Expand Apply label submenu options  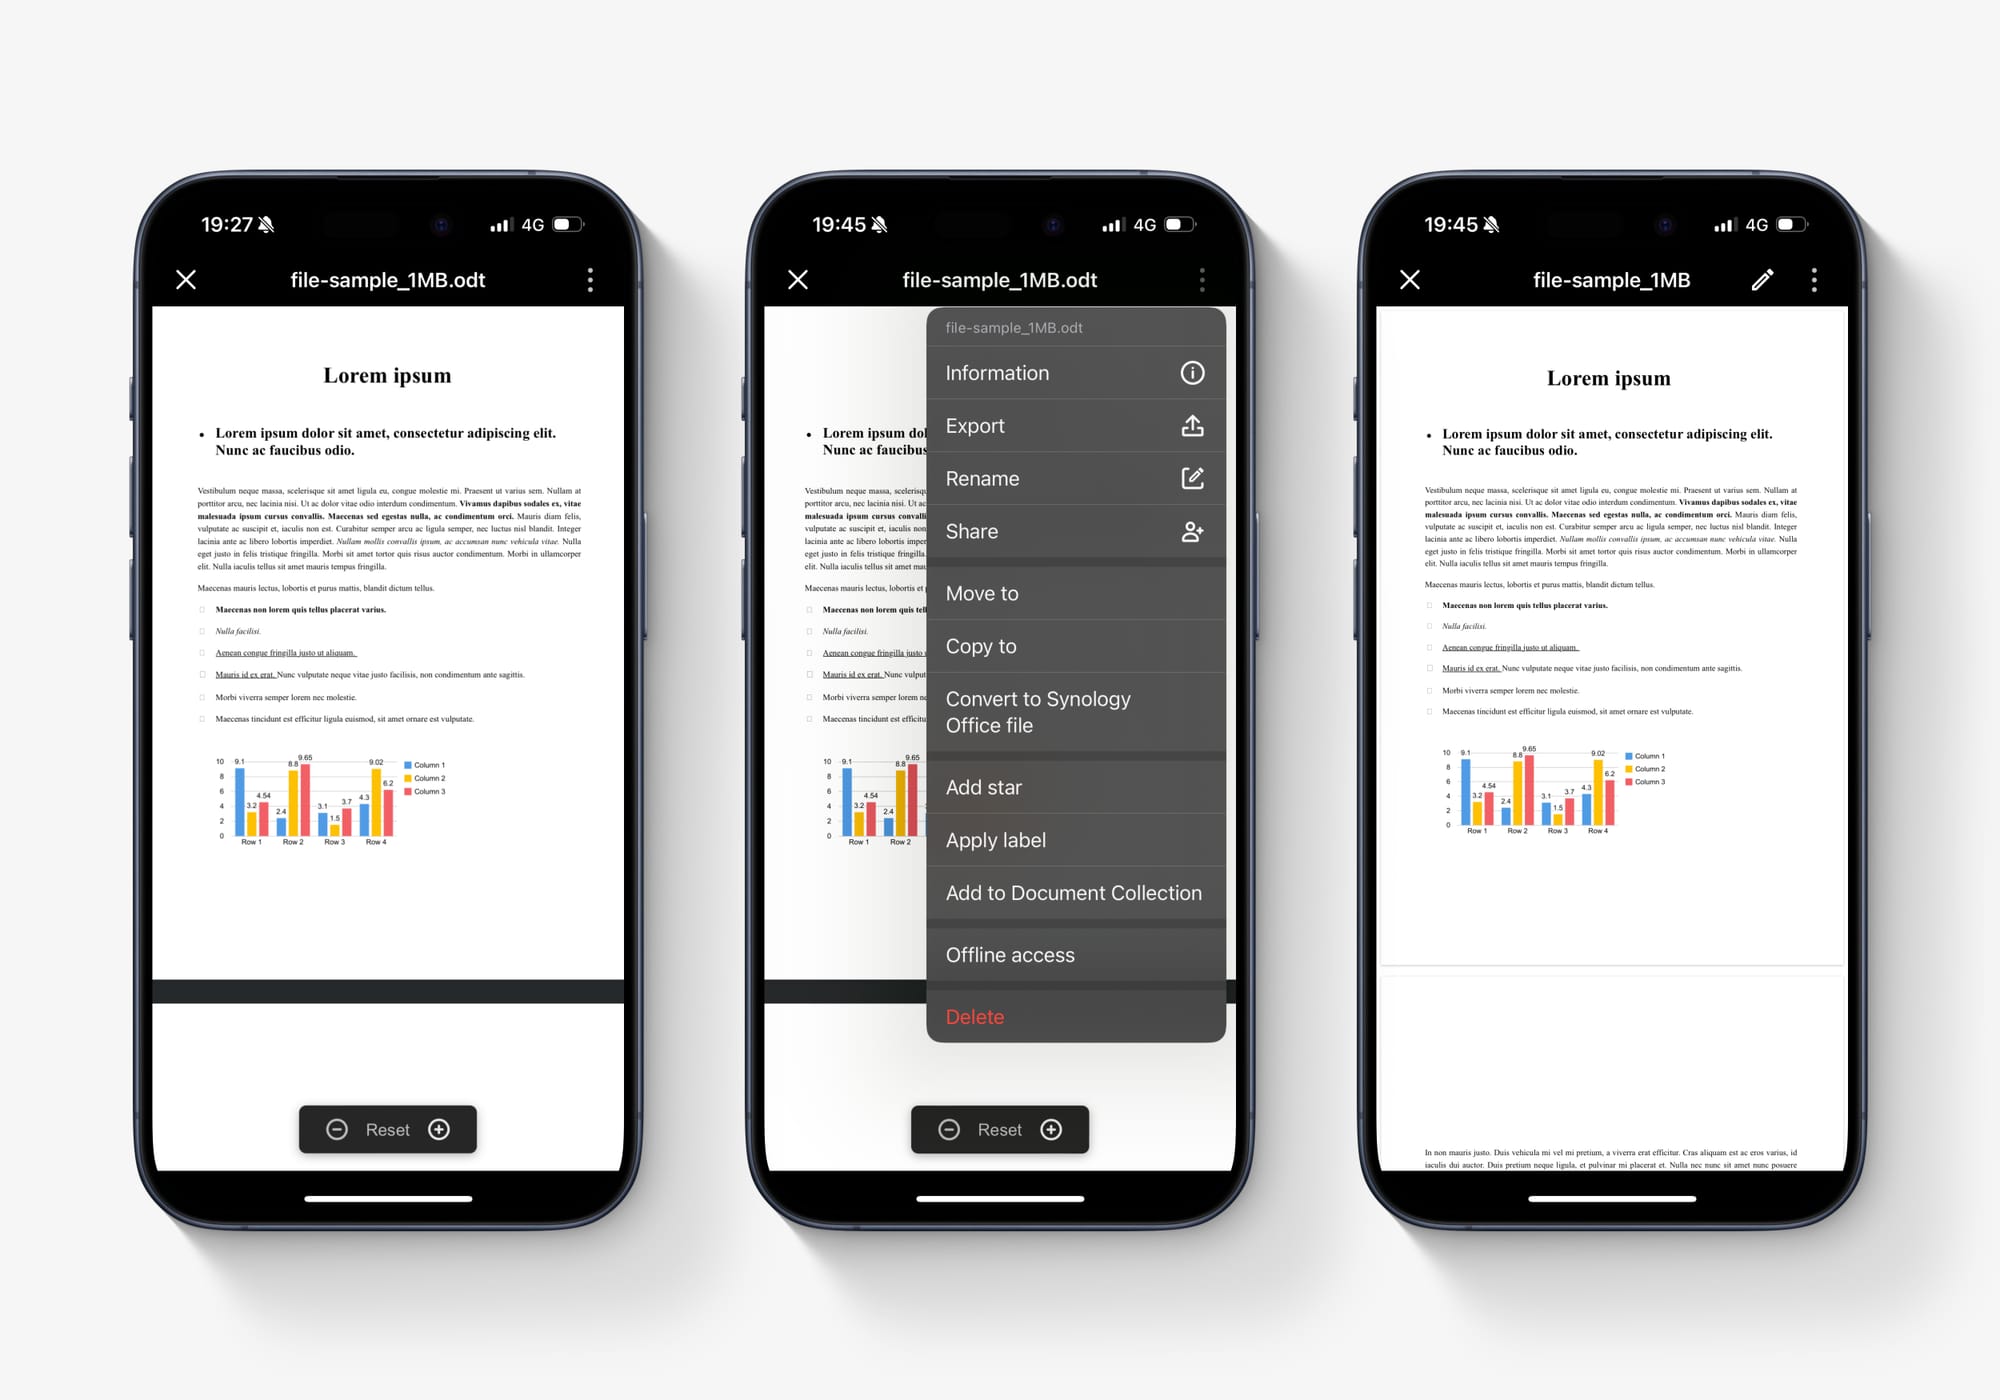[1073, 841]
